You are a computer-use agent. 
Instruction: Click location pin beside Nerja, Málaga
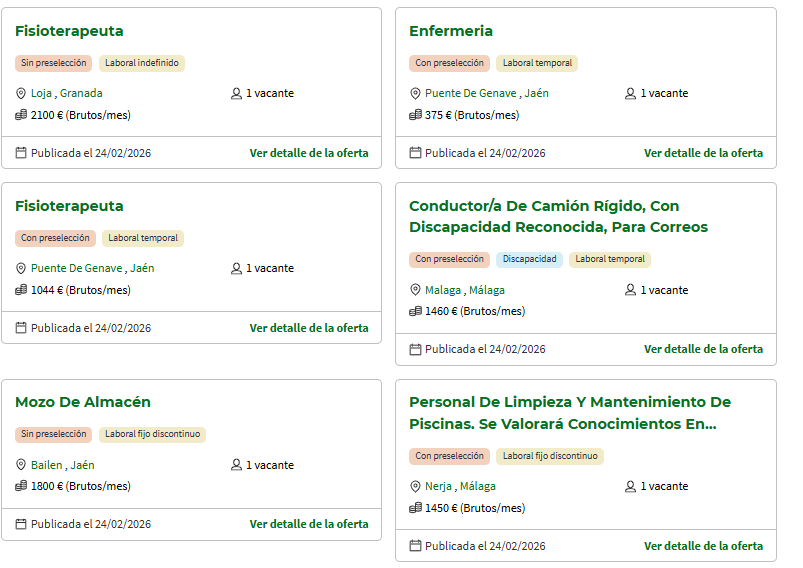(x=415, y=487)
